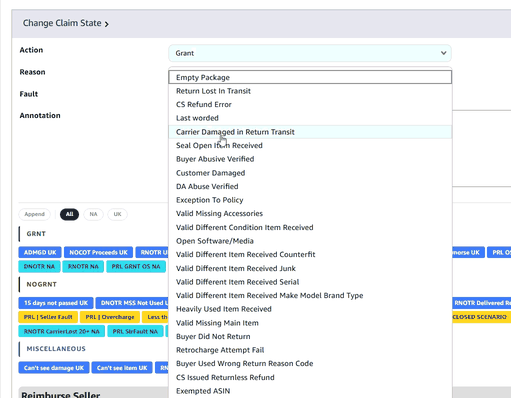Viewport: 511px width, 398px height.
Task: Pick Valid Different Item Received Junk
Action: pos(310,268)
